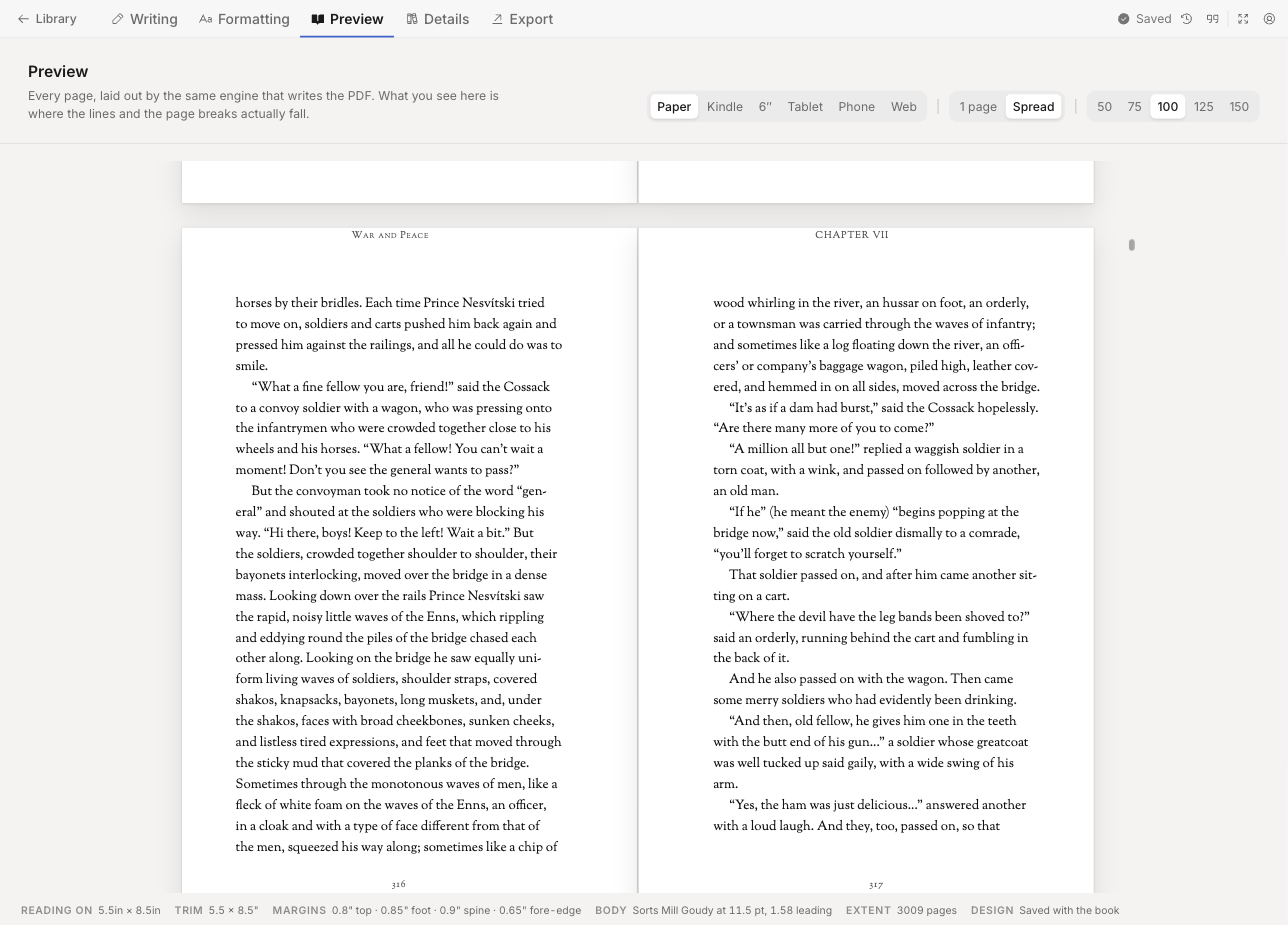This screenshot has width=1288, height=925.
Task: Set zoom level to 50
Action: point(1104,107)
